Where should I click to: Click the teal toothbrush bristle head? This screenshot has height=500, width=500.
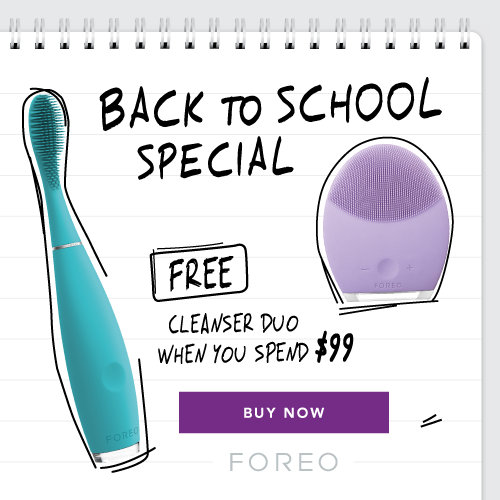[47, 142]
